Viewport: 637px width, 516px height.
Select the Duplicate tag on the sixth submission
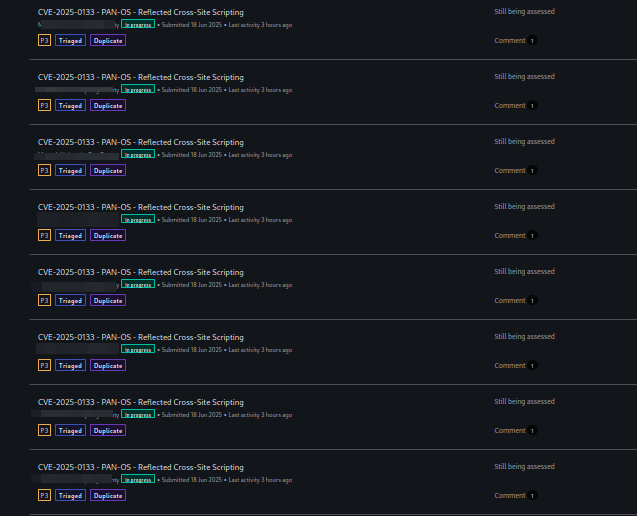pyautogui.click(x=108, y=365)
